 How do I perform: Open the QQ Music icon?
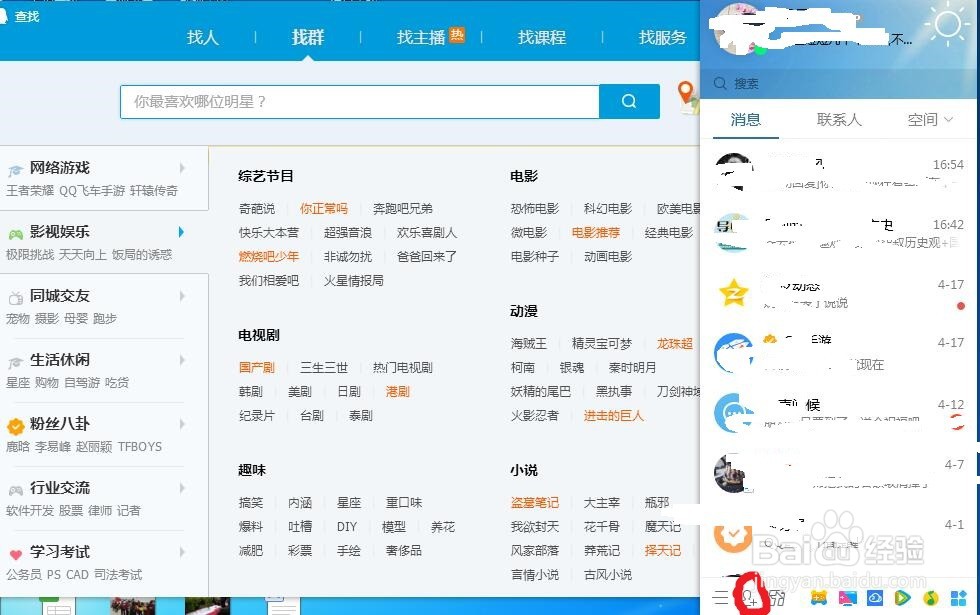(x=931, y=598)
